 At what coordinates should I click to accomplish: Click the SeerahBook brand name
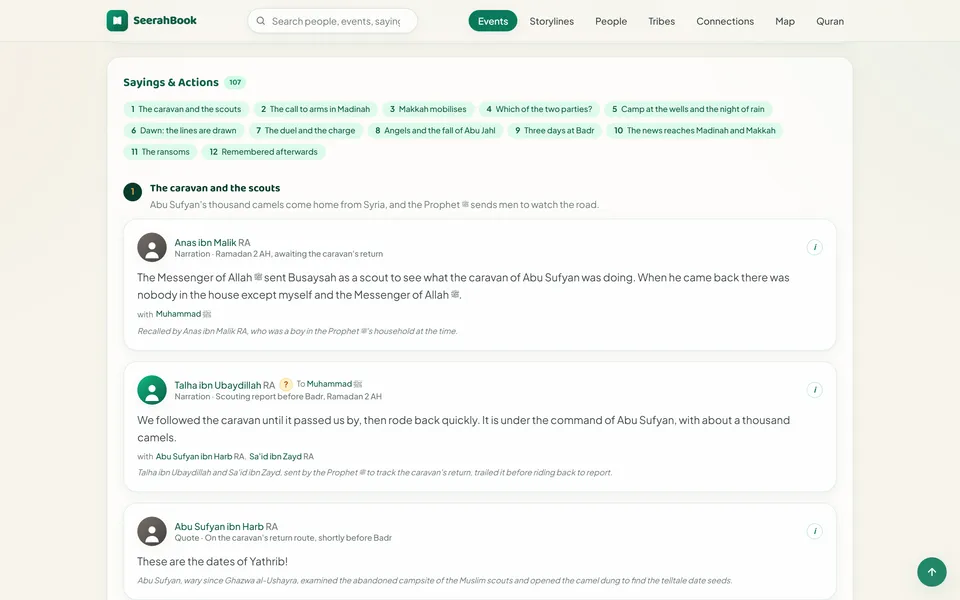165,20
